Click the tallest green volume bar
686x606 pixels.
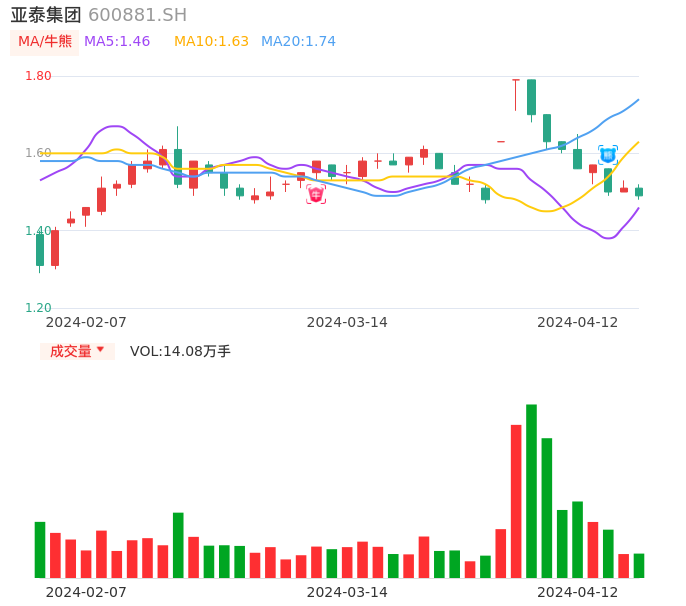[x=531, y=490]
